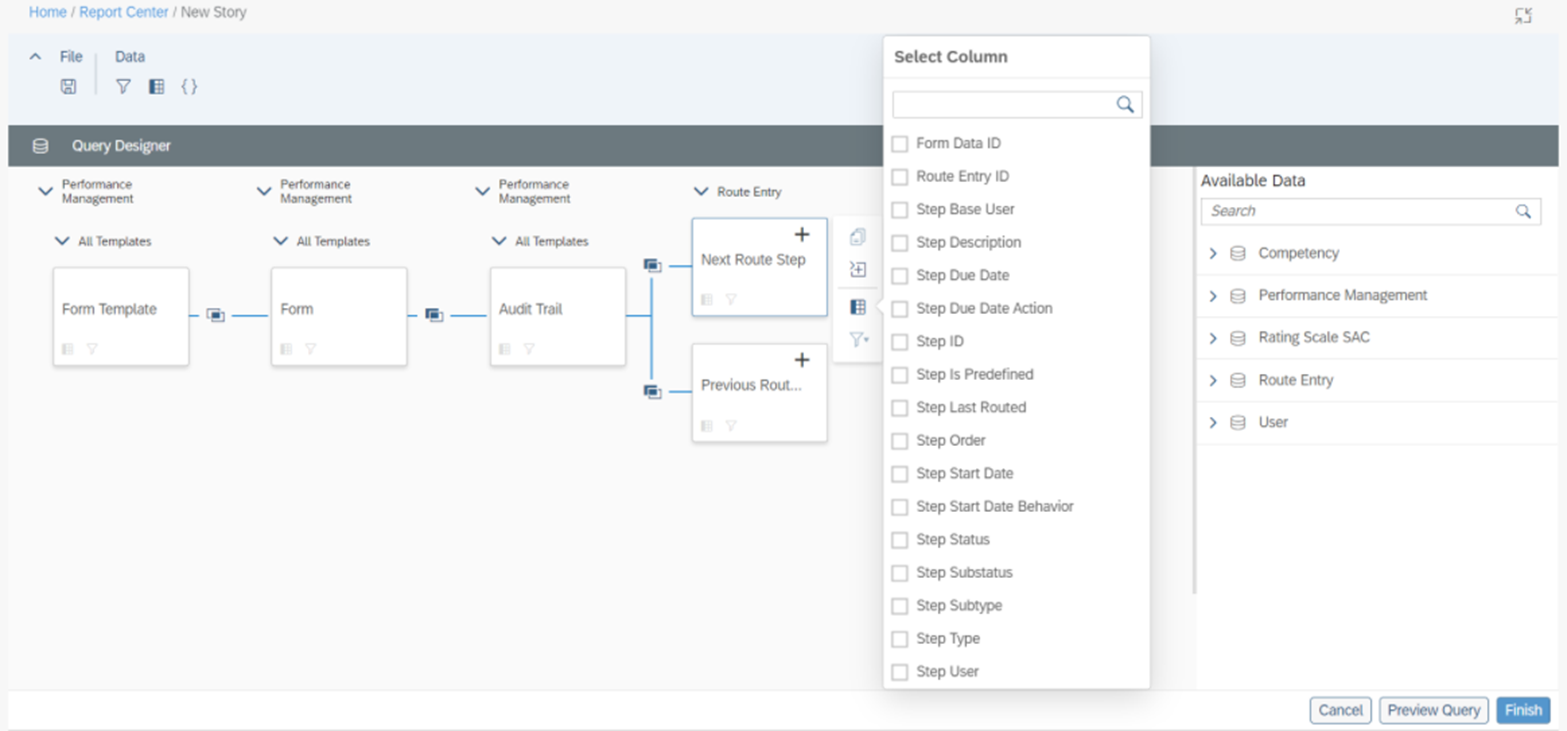Click the search magnifier in Select Column

(x=1125, y=104)
